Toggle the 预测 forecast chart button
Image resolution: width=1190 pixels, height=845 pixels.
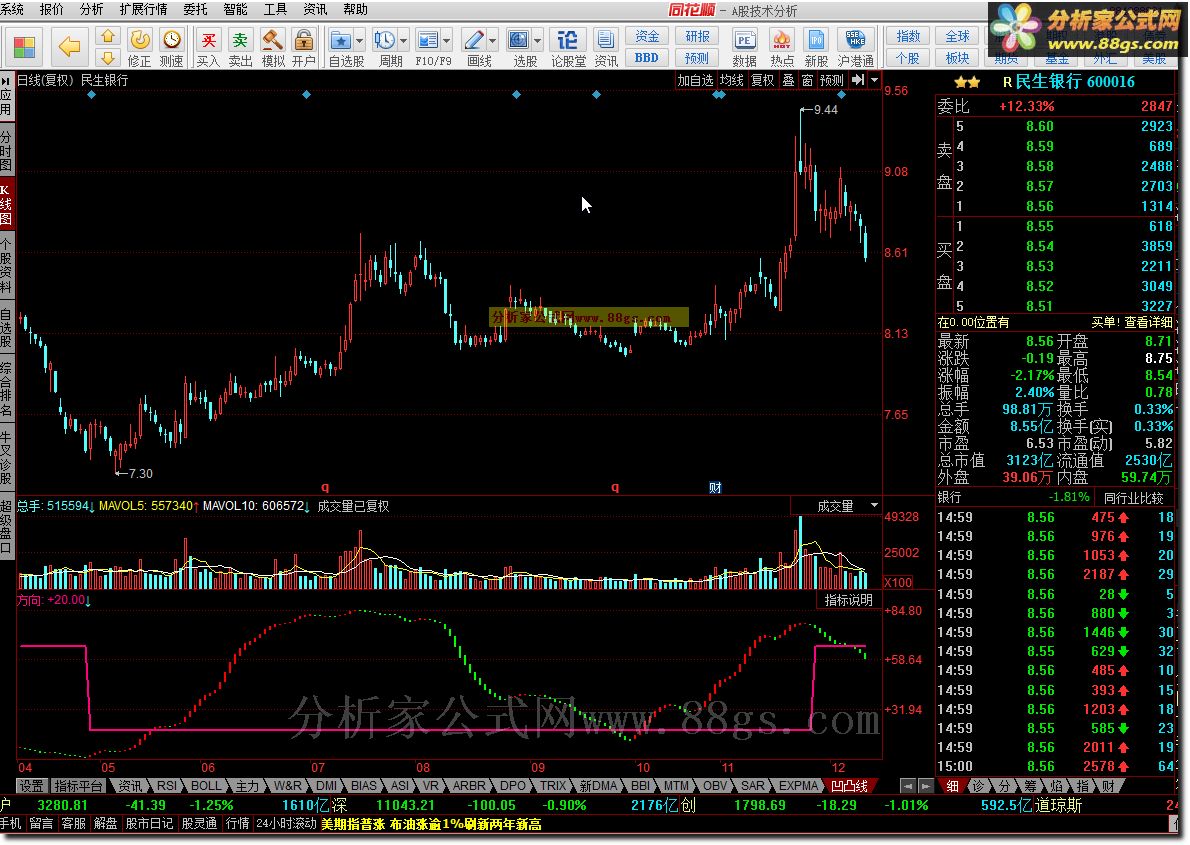click(x=831, y=80)
